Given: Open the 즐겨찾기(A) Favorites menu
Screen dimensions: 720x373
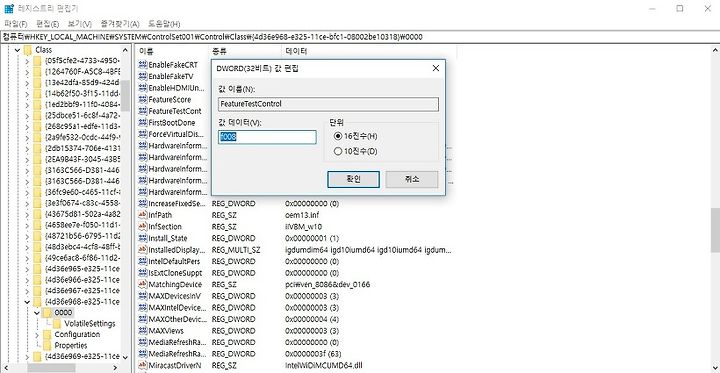Looking at the screenshot, I should (120, 24).
